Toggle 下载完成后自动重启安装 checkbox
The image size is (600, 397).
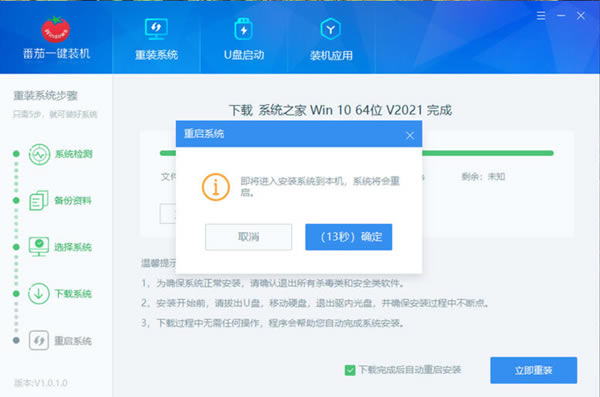(x=350, y=370)
